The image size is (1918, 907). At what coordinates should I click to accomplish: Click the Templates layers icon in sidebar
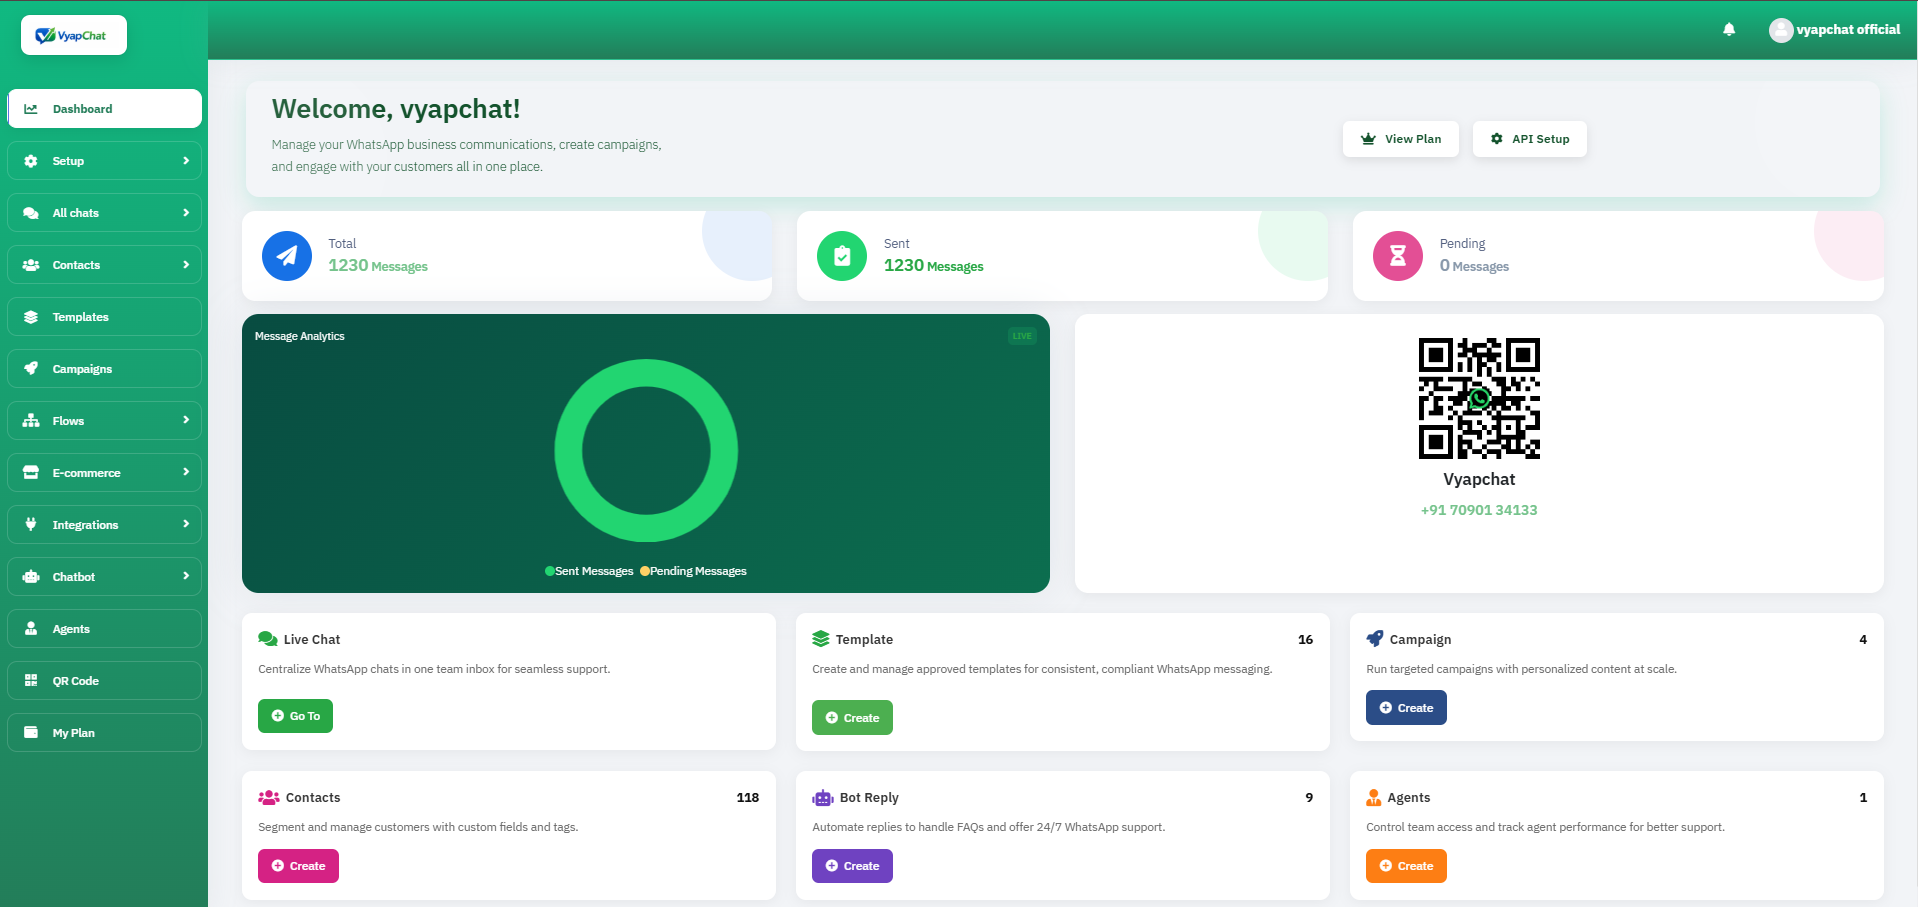pos(31,317)
